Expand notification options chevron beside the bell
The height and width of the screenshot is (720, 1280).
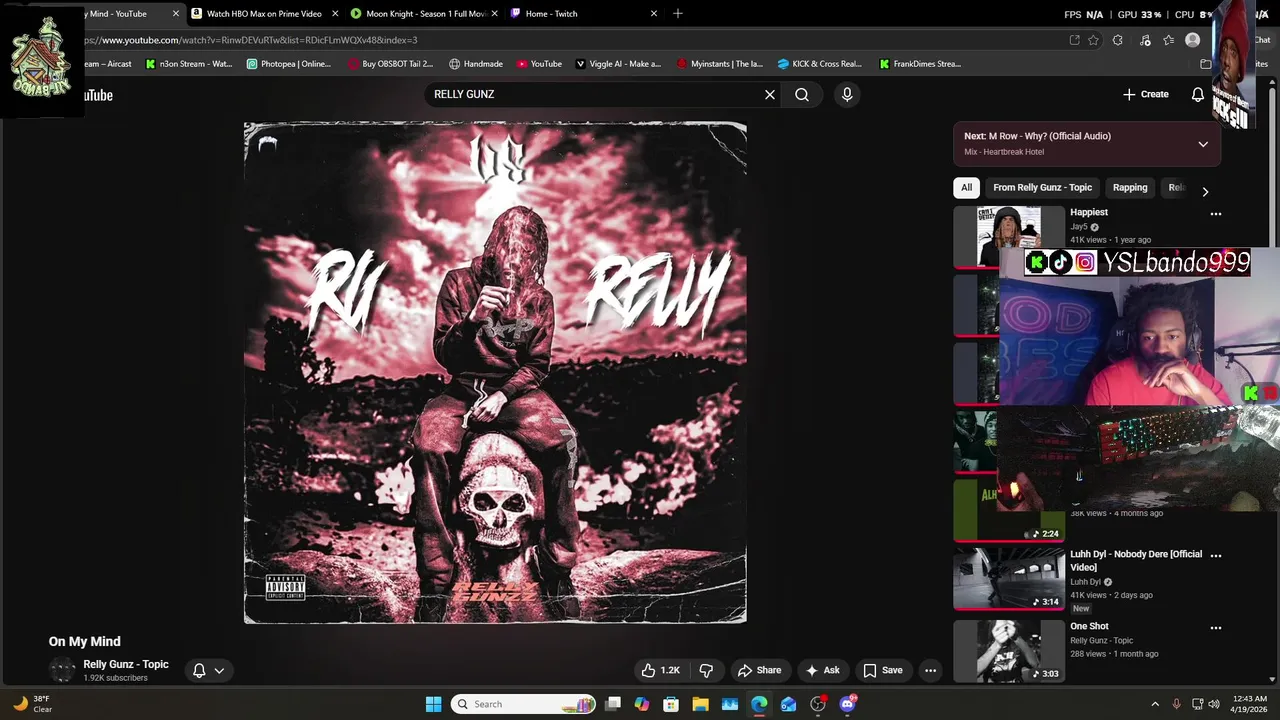point(219,670)
